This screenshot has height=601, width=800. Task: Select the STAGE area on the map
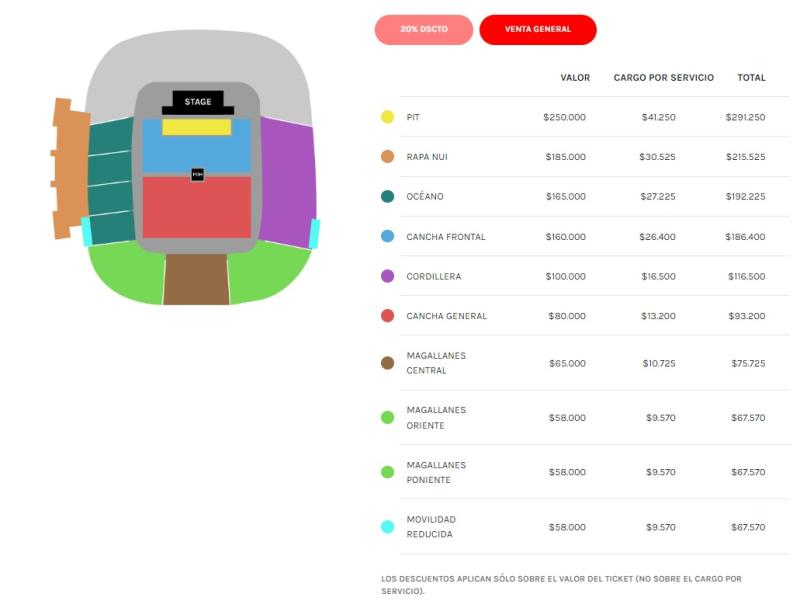click(x=198, y=100)
